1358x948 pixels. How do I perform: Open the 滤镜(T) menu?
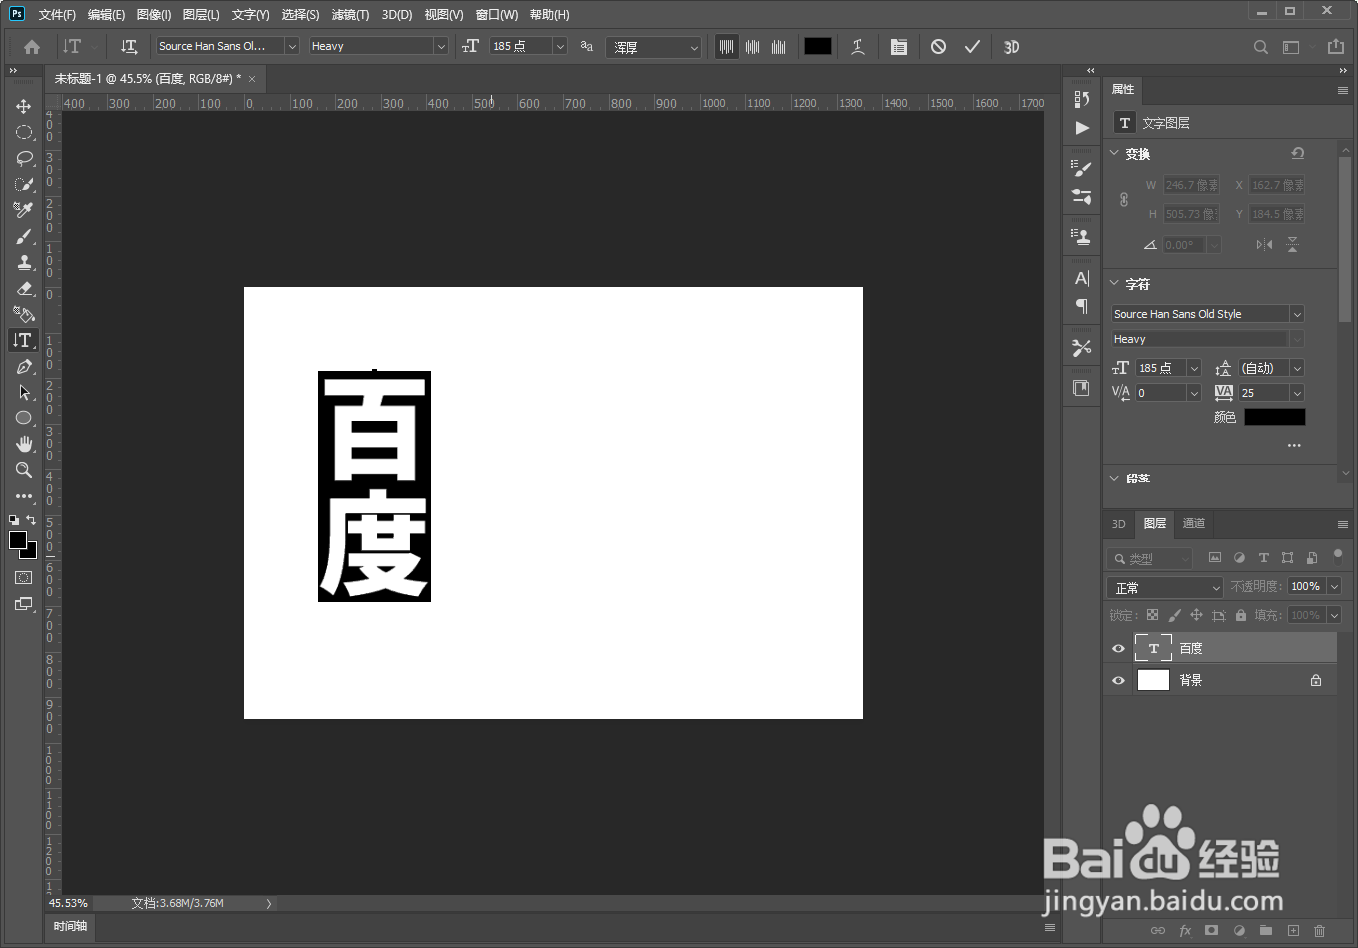(x=350, y=14)
